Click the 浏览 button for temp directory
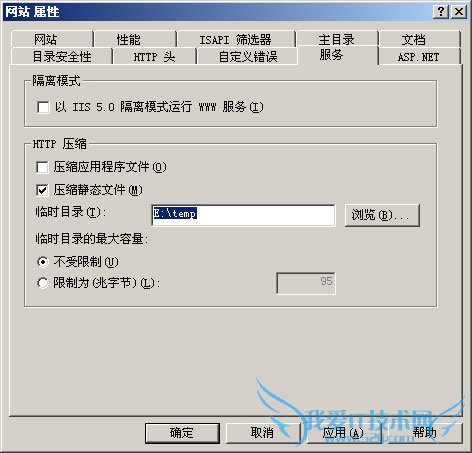The image size is (472, 453). coord(382,215)
